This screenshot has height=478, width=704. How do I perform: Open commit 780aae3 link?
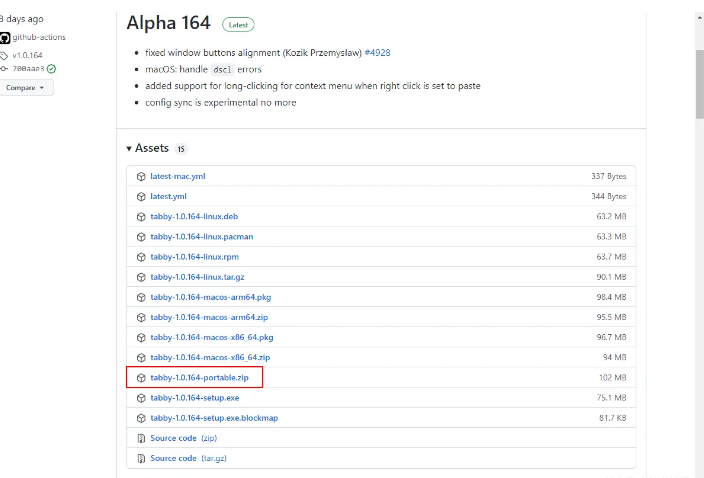[x=28, y=69]
